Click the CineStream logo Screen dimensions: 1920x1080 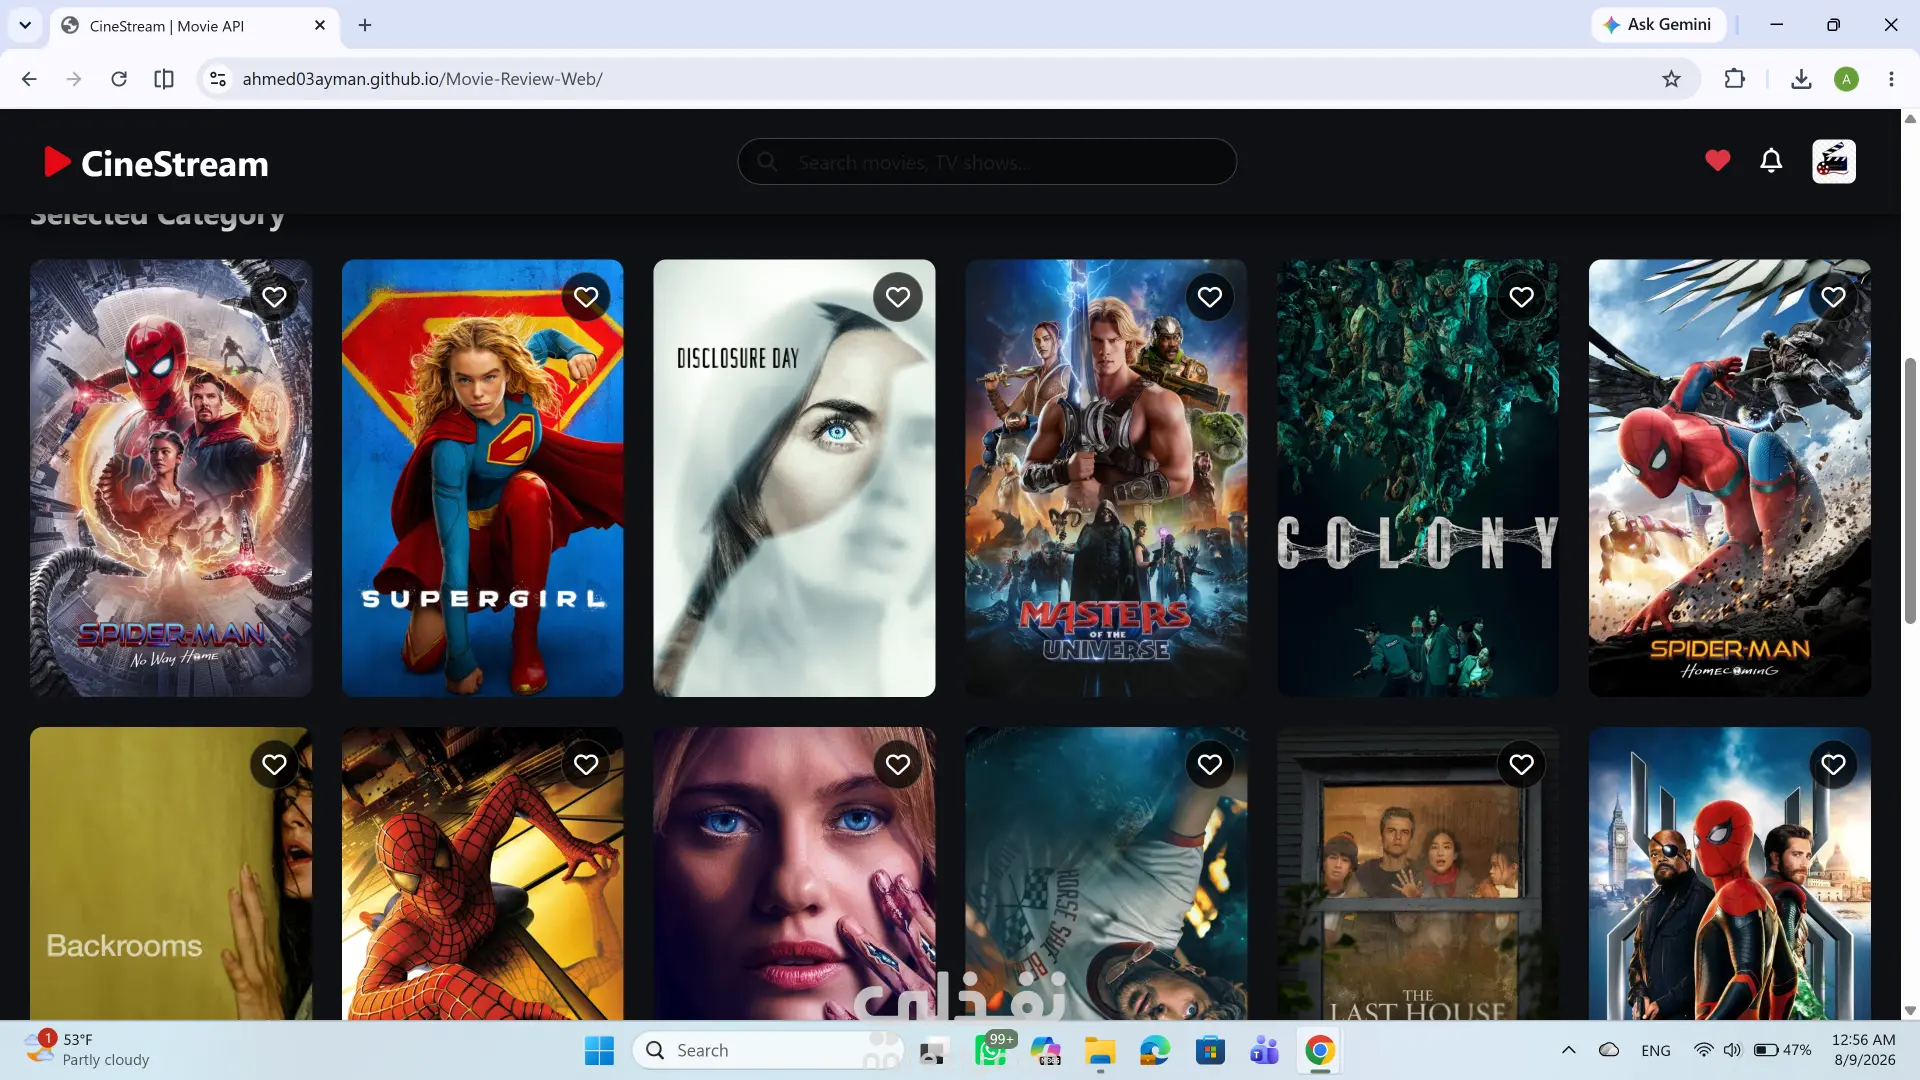coord(156,163)
